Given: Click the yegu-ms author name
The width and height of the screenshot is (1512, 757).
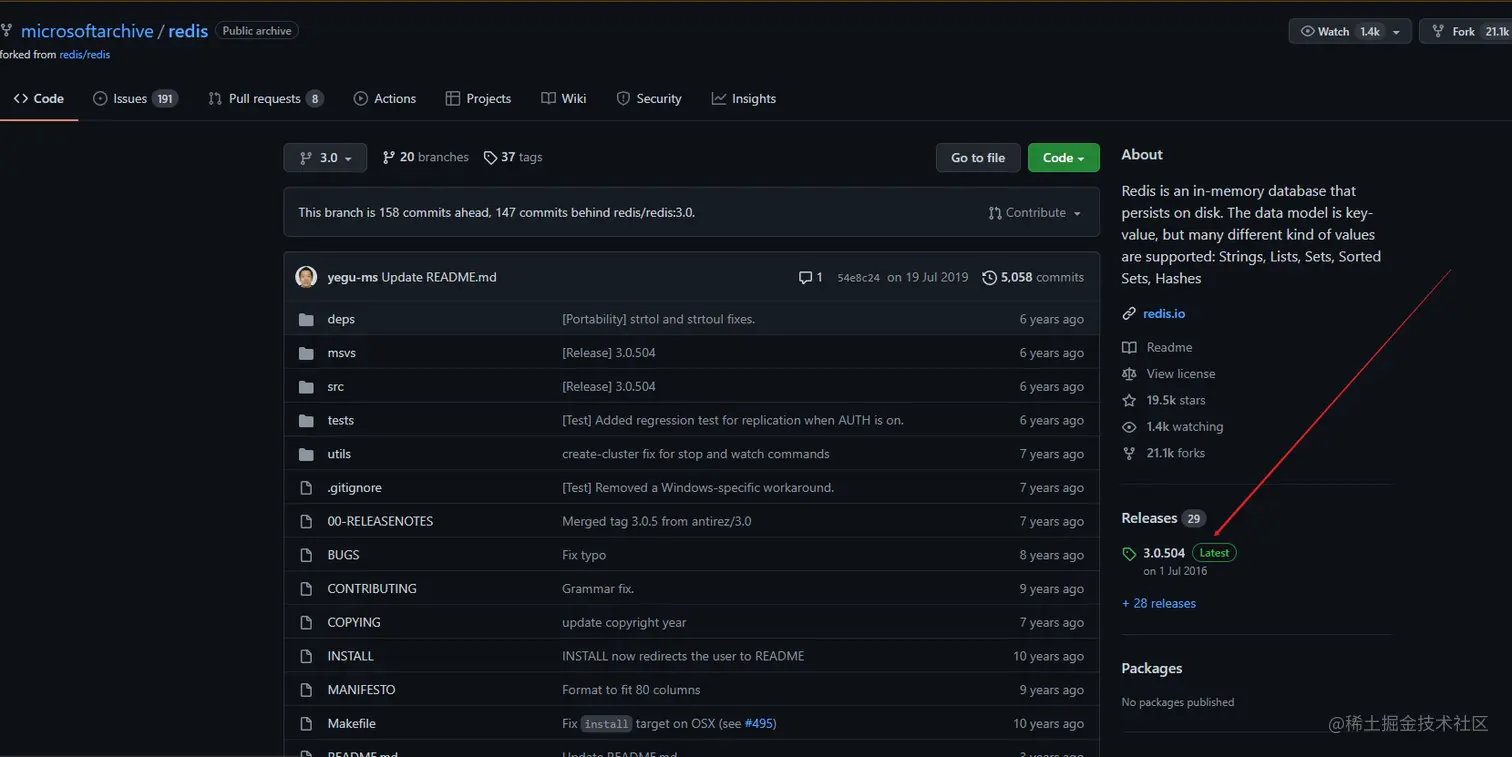Looking at the screenshot, I should point(353,277).
